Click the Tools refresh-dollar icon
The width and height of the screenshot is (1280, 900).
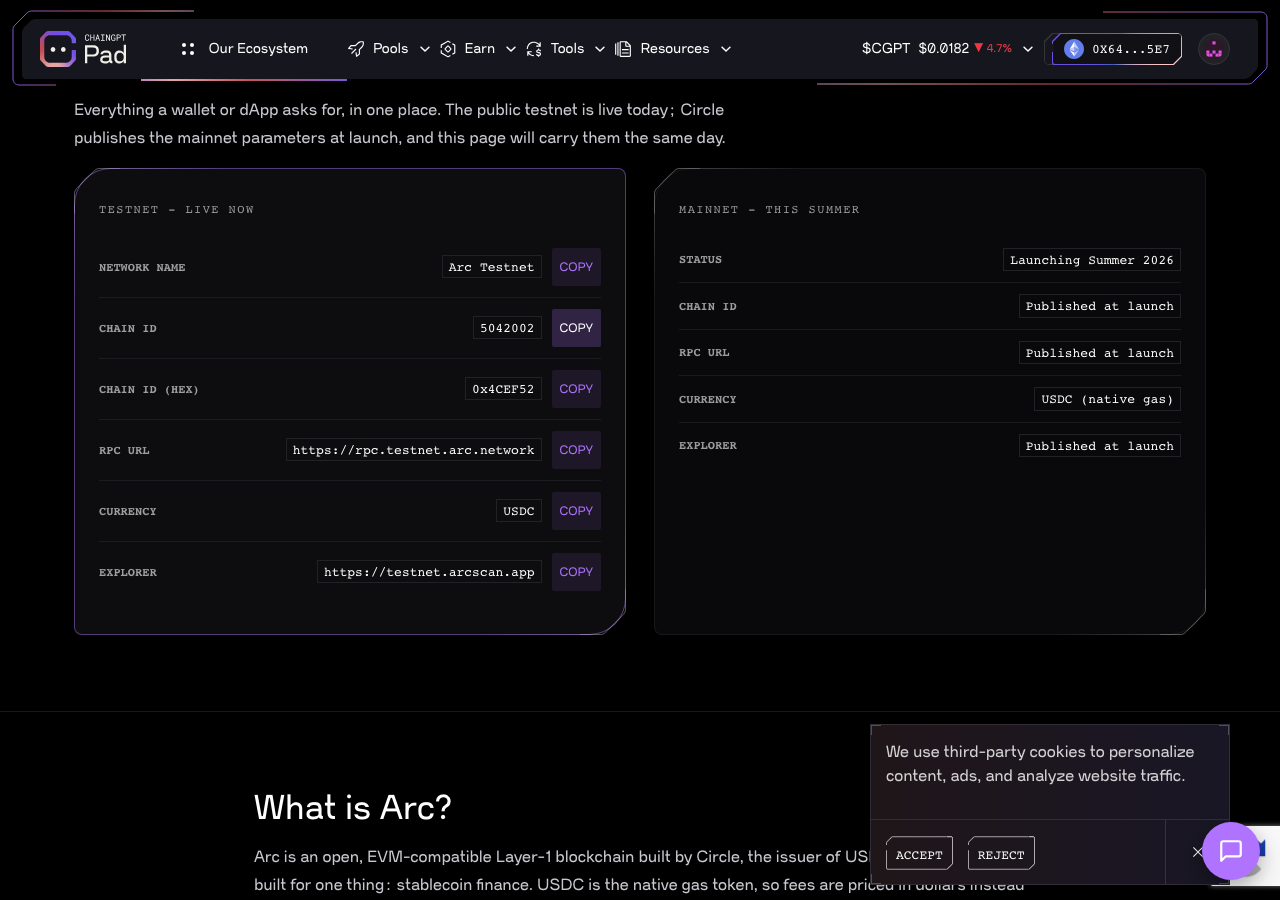click(534, 49)
